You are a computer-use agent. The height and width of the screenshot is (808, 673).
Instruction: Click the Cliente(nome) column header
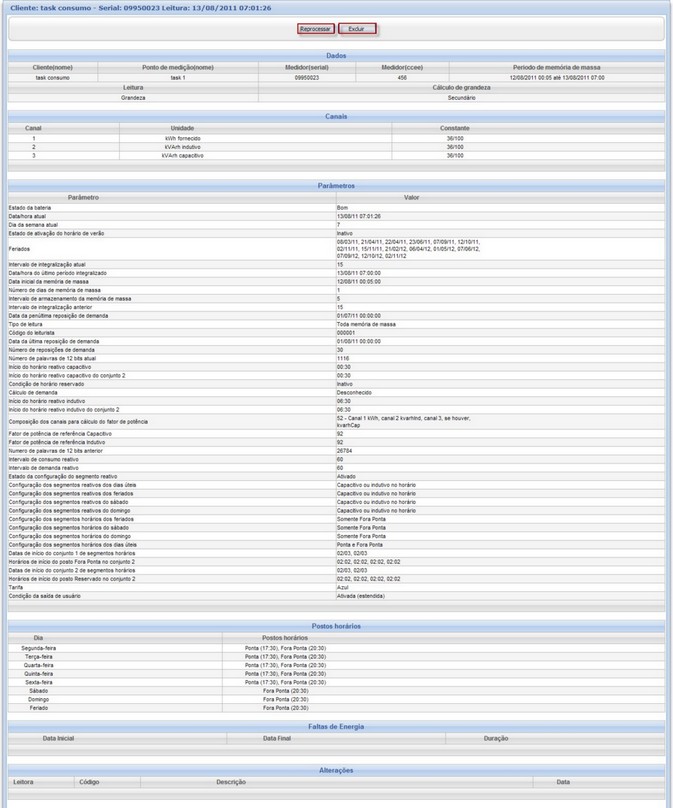point(54,67)
